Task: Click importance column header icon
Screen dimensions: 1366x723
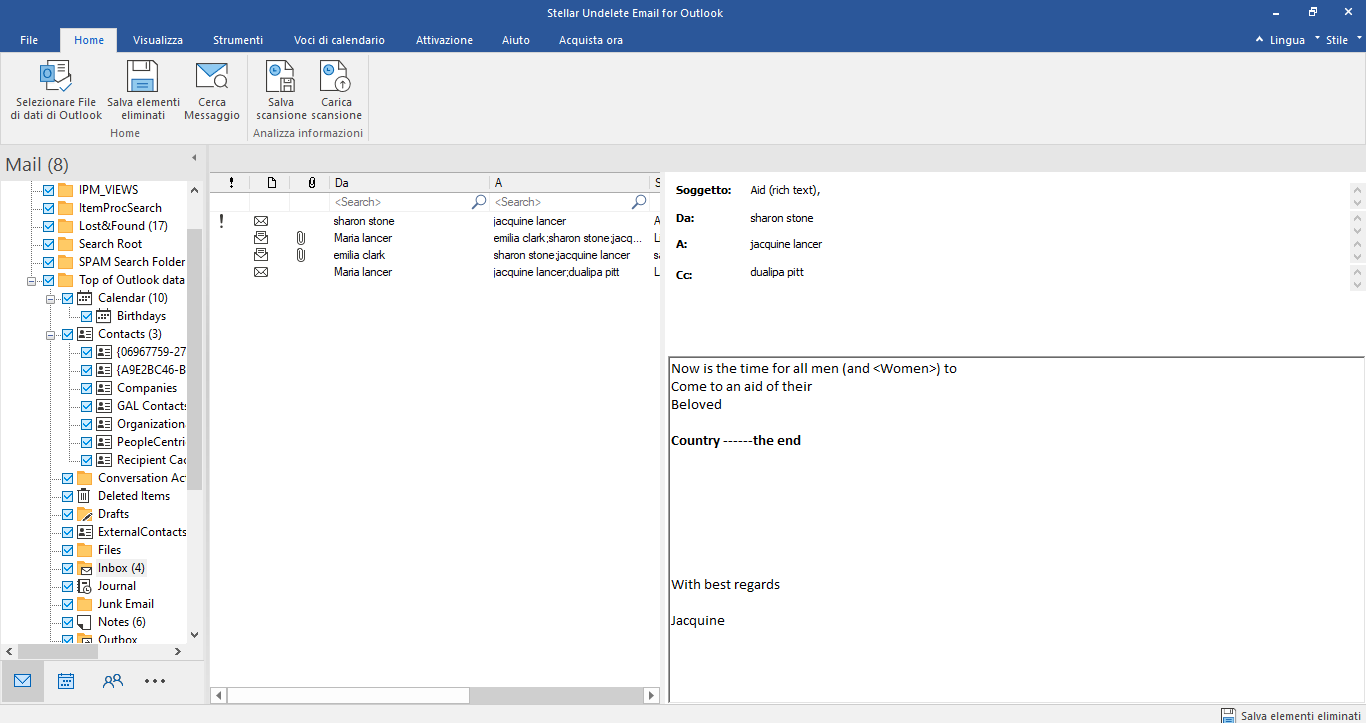Action: pos(231,183)
